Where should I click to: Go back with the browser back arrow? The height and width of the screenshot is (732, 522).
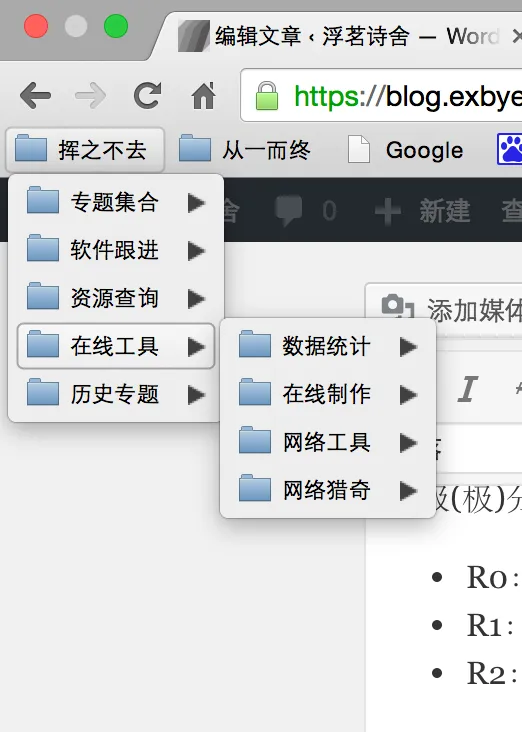click(35, 95)
